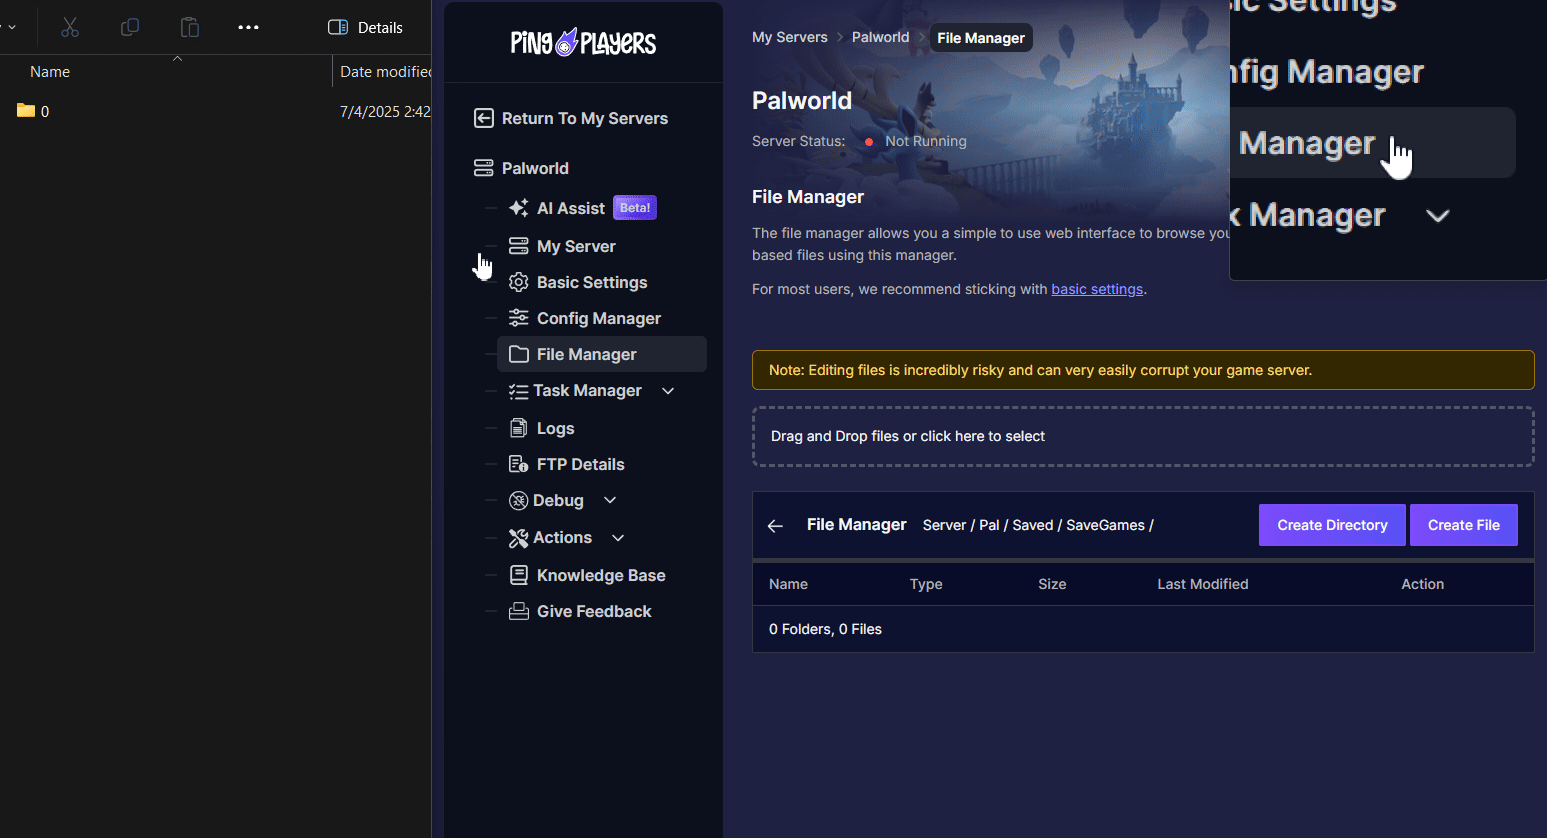Screen dimensions: 1547x838
Task: Click the Logs document icon
Action: pyautogui.click(x=519, y=428)
